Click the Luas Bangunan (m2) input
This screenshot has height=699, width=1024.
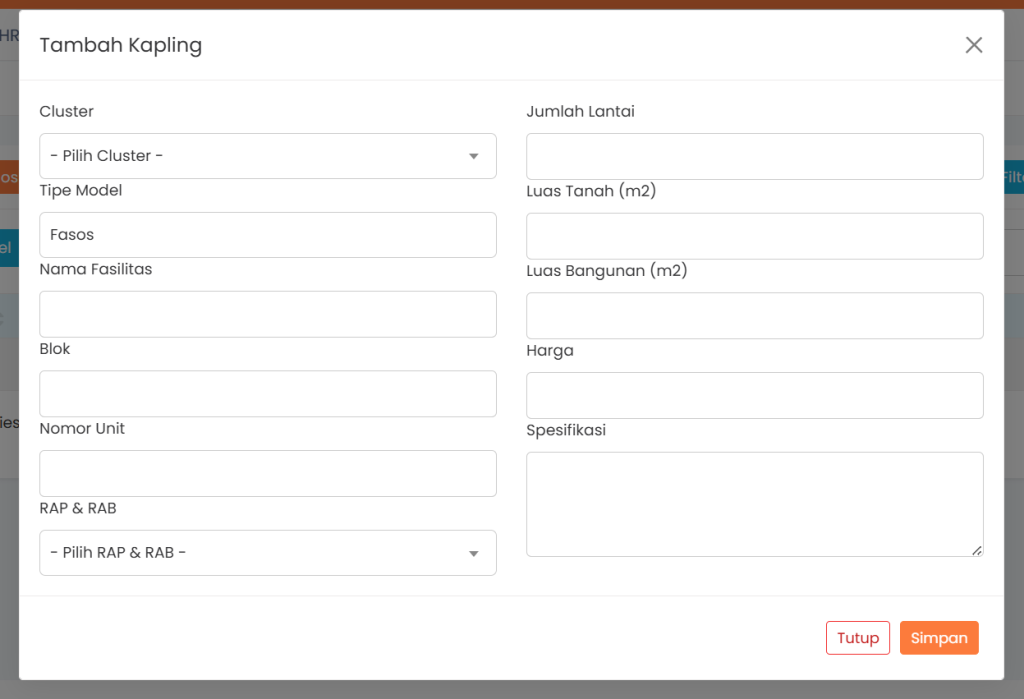pyautogui.click(x=754, y=315)
